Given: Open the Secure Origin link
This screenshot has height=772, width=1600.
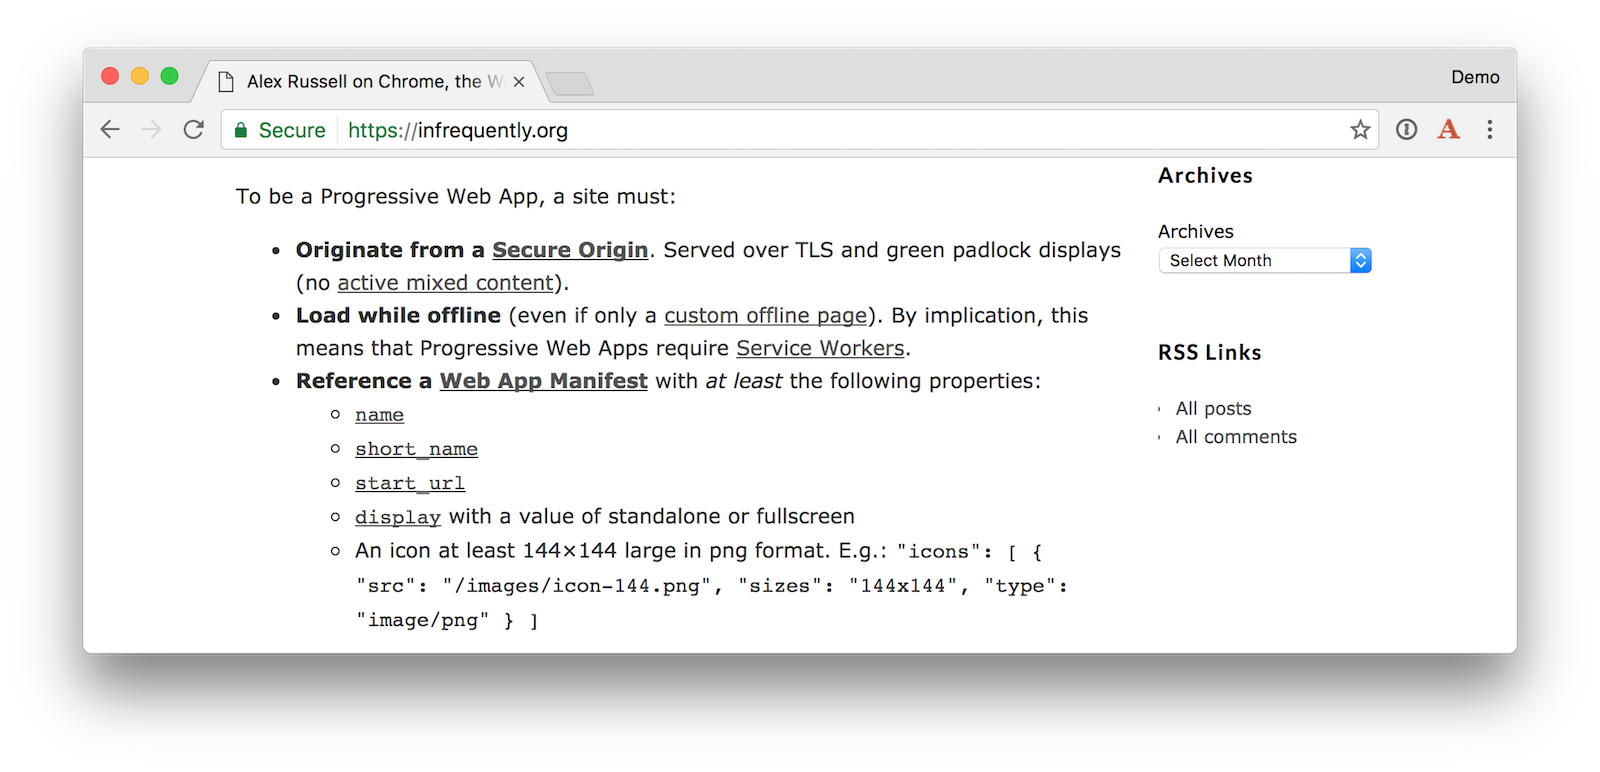Looking at the screenshot, I should tap(570, 250).
